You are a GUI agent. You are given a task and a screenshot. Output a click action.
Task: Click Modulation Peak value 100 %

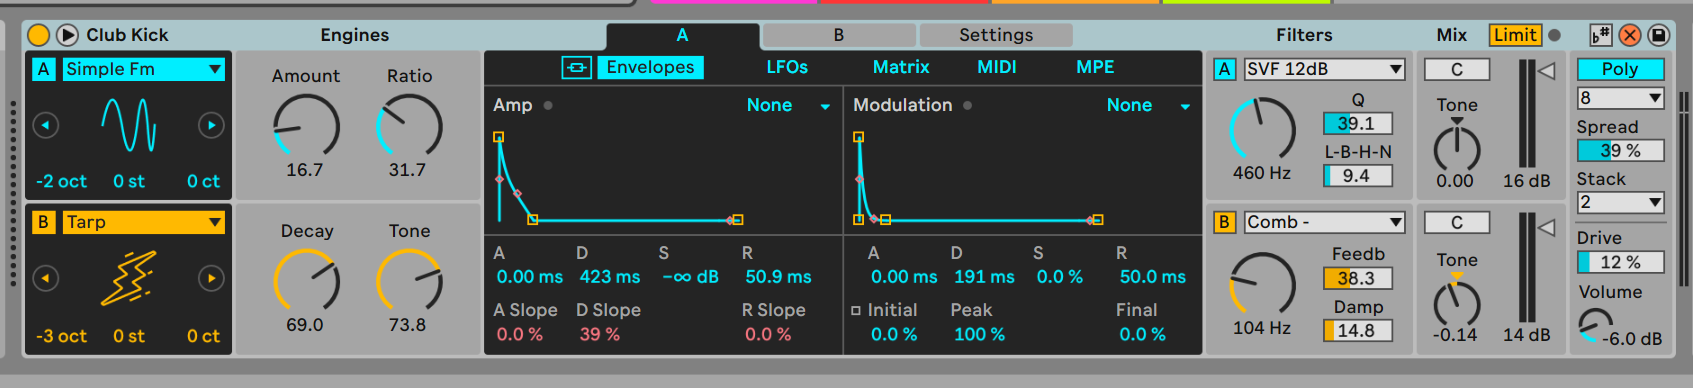point(979,334)
